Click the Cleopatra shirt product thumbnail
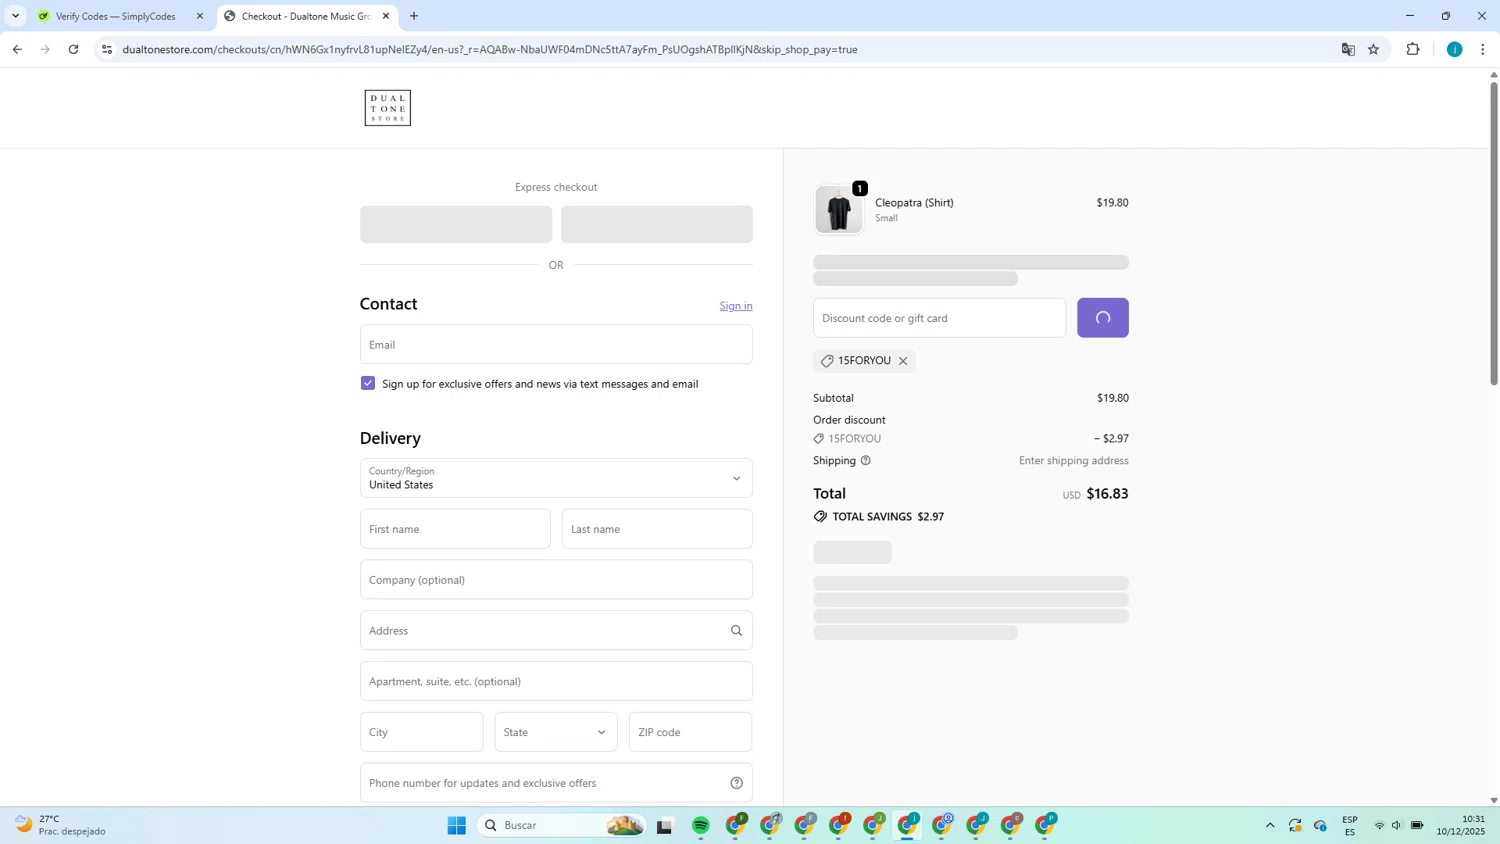The width and height of the screenshot is (1500, 844). tap(838, 210)
